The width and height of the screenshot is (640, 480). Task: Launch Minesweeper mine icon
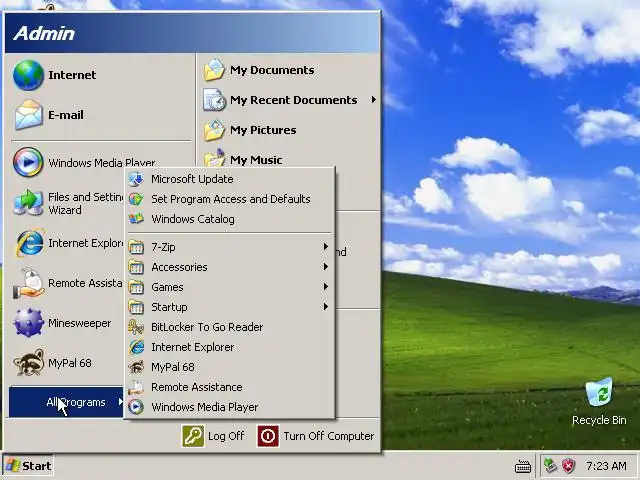pos(28,323)
